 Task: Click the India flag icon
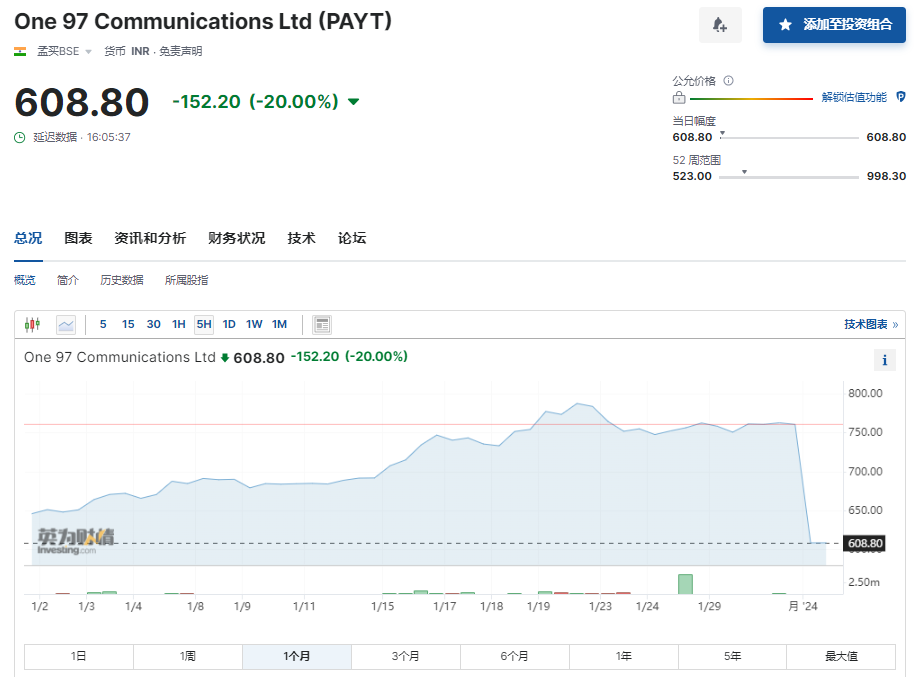pos(20,51)
